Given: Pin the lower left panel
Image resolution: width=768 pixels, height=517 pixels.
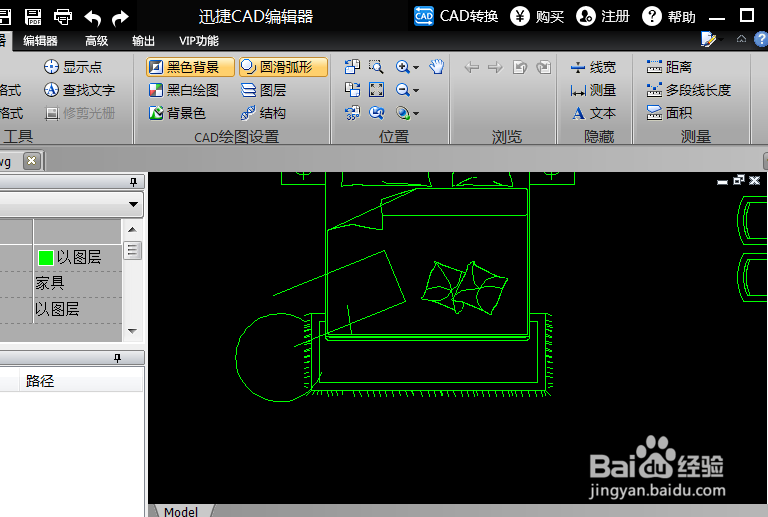Looking at the screenshot, I should (118, 358).
